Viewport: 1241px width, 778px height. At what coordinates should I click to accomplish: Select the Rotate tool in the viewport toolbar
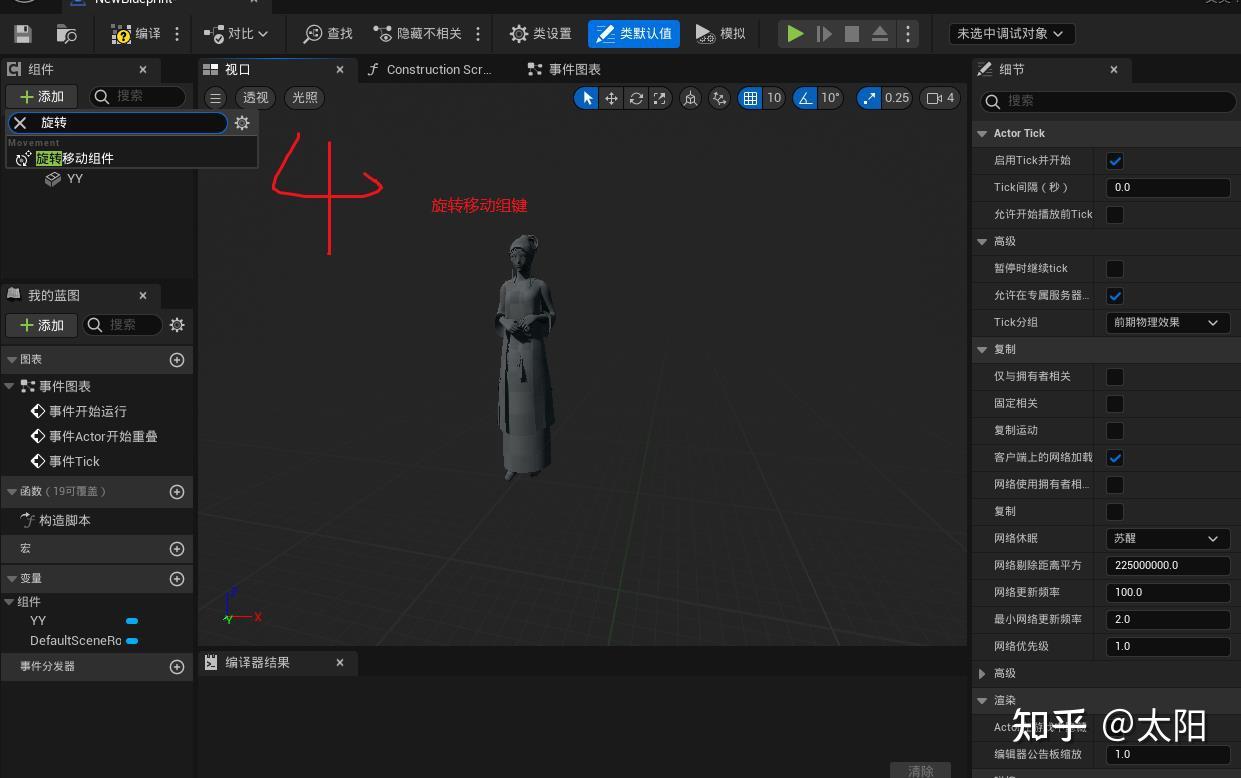(x=636, y=98)
